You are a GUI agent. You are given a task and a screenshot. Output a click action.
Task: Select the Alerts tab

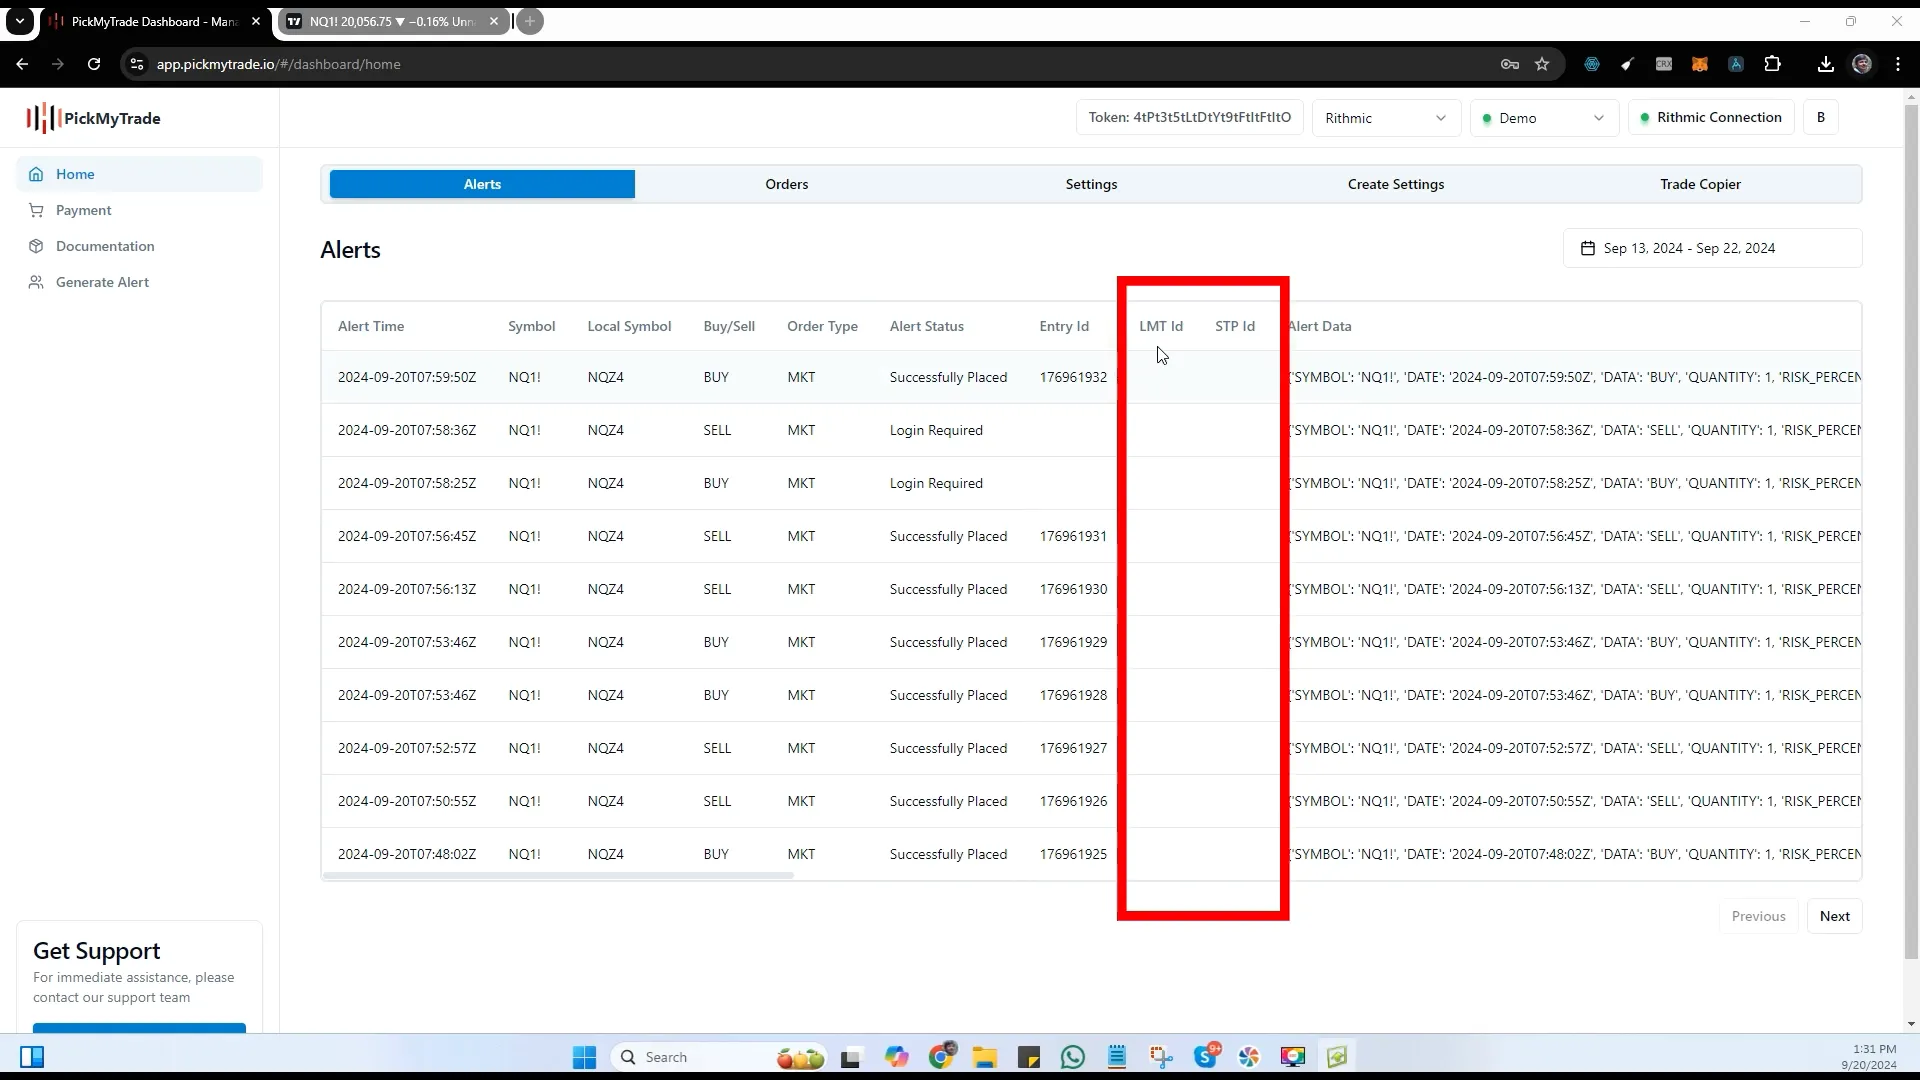481,183
